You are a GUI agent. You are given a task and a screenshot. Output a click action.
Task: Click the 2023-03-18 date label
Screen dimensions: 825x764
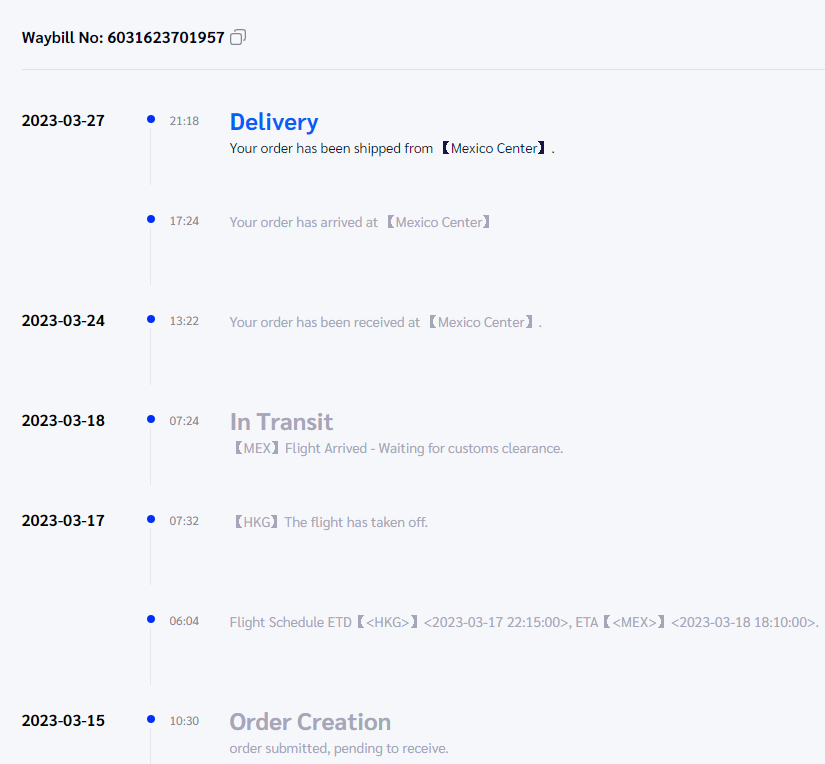63,421
